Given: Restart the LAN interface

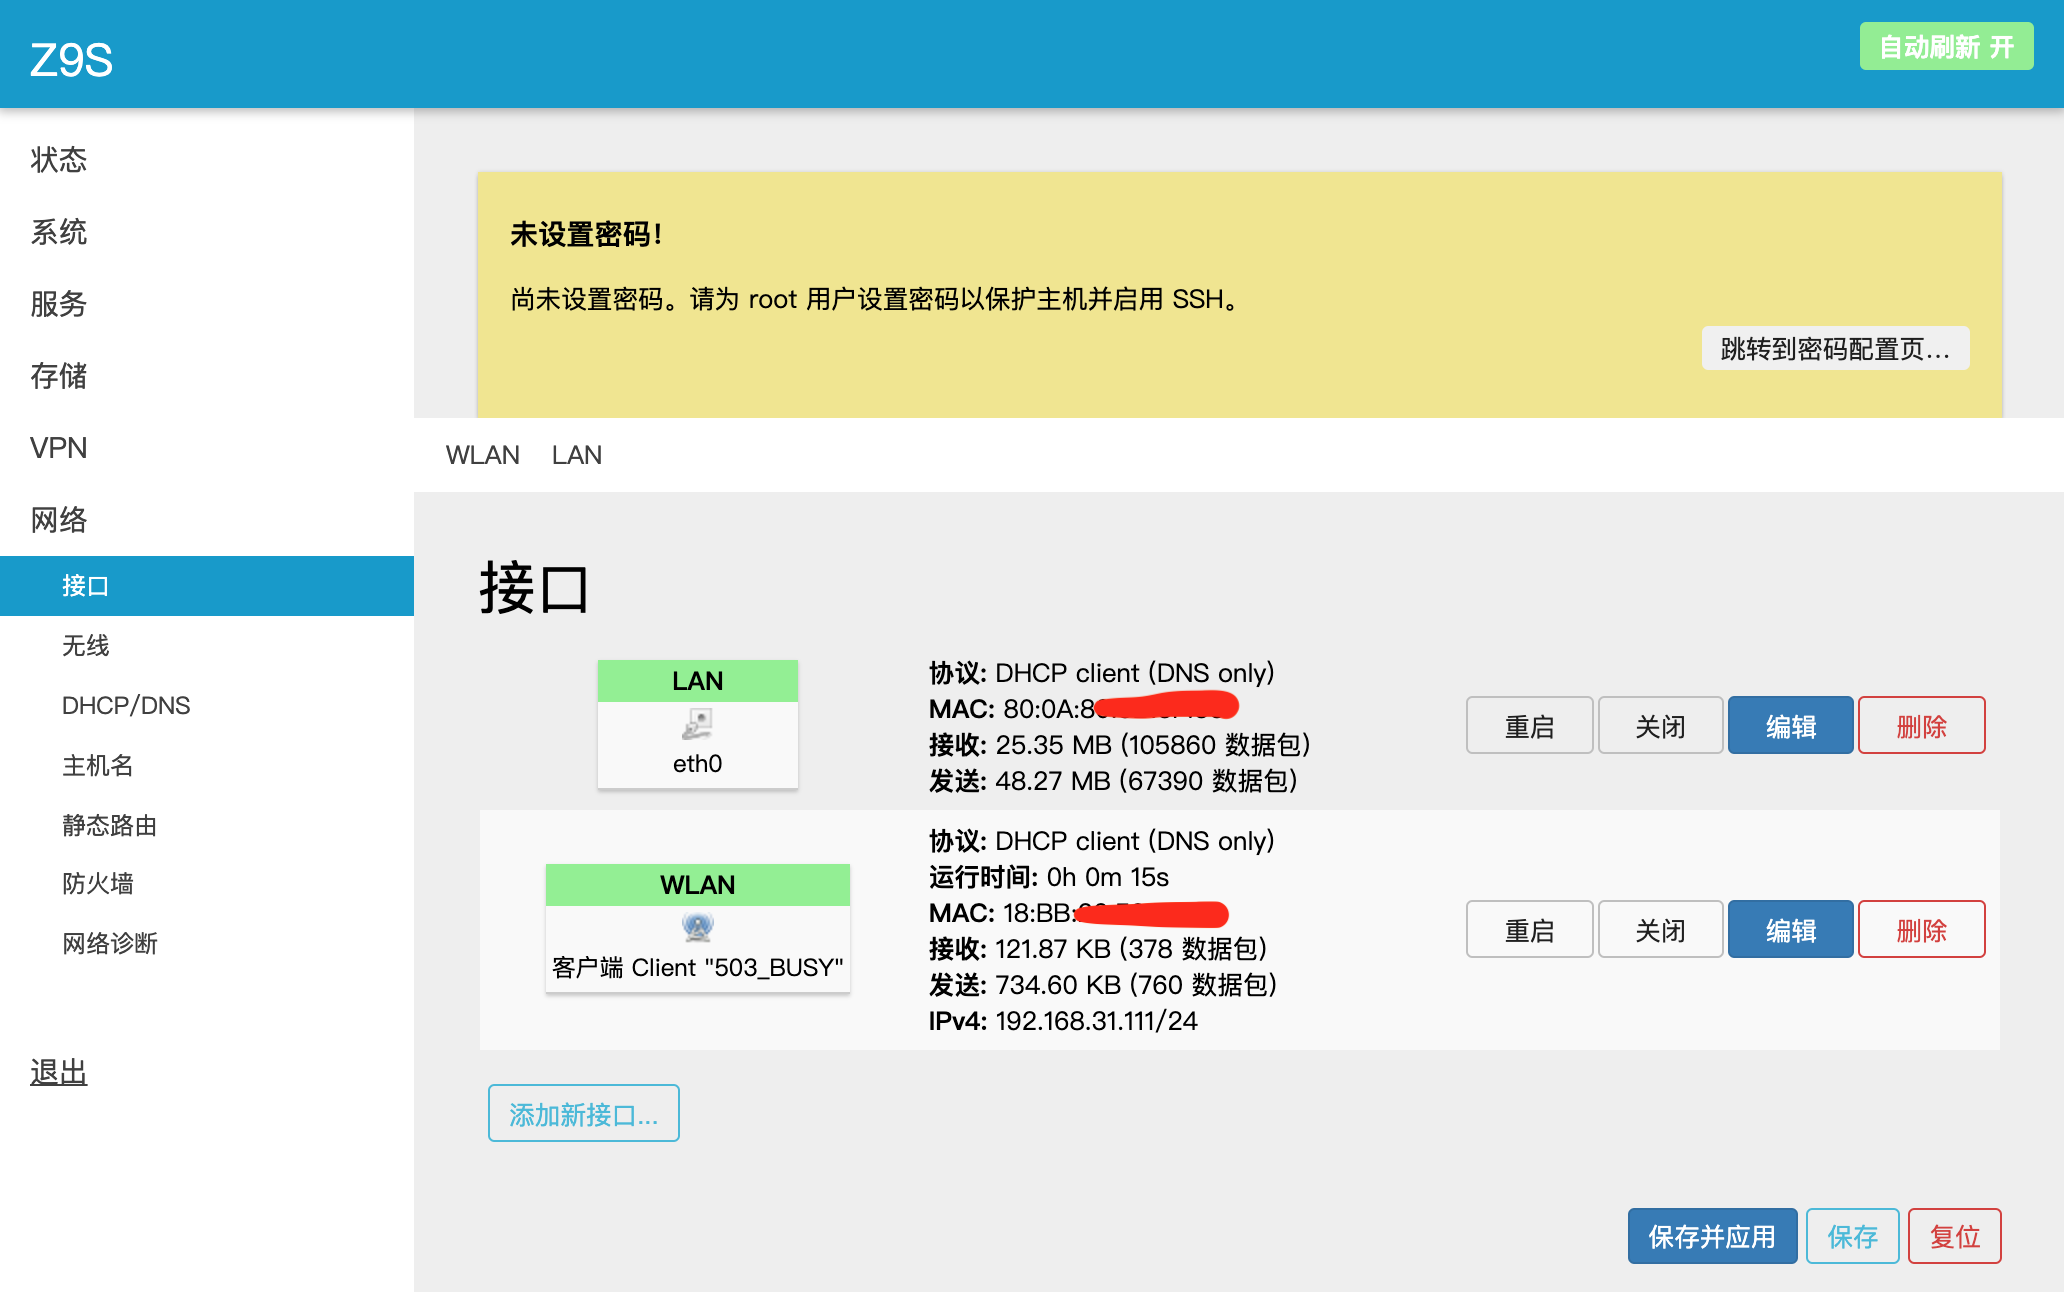Looking at the screenshot, I should tap(1529, 726).
